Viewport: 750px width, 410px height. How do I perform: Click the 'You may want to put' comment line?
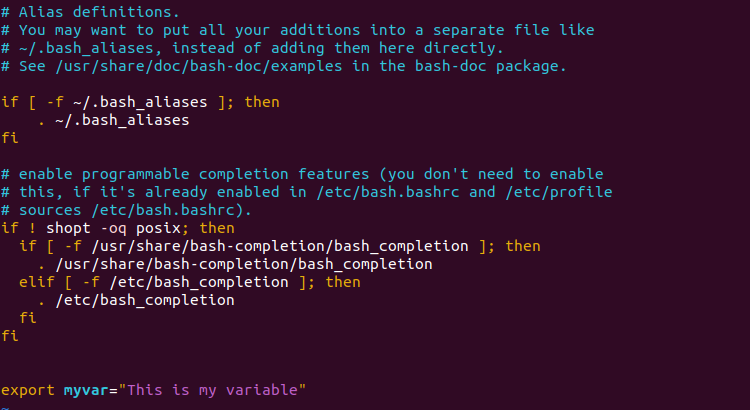(x=298, y=30)
